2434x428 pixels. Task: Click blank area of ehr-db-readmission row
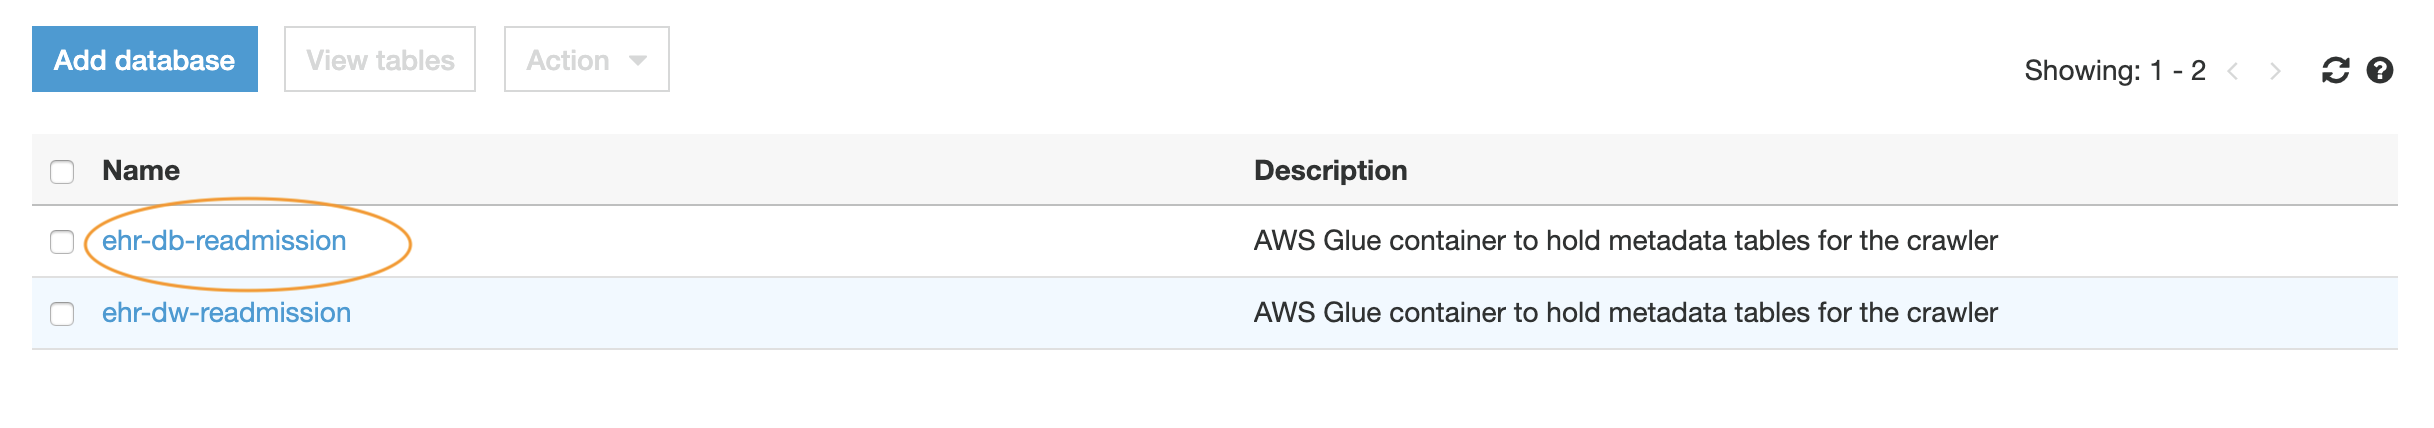click(x=800, y=241)
